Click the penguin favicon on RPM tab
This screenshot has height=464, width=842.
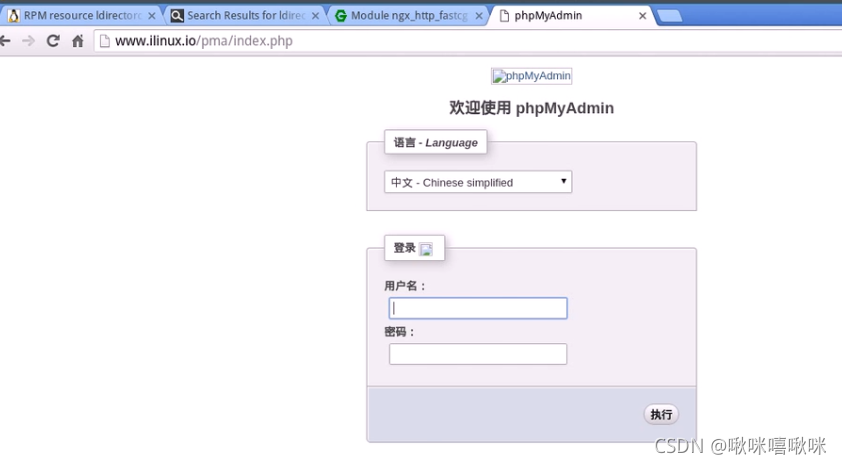tap(14, 16)
